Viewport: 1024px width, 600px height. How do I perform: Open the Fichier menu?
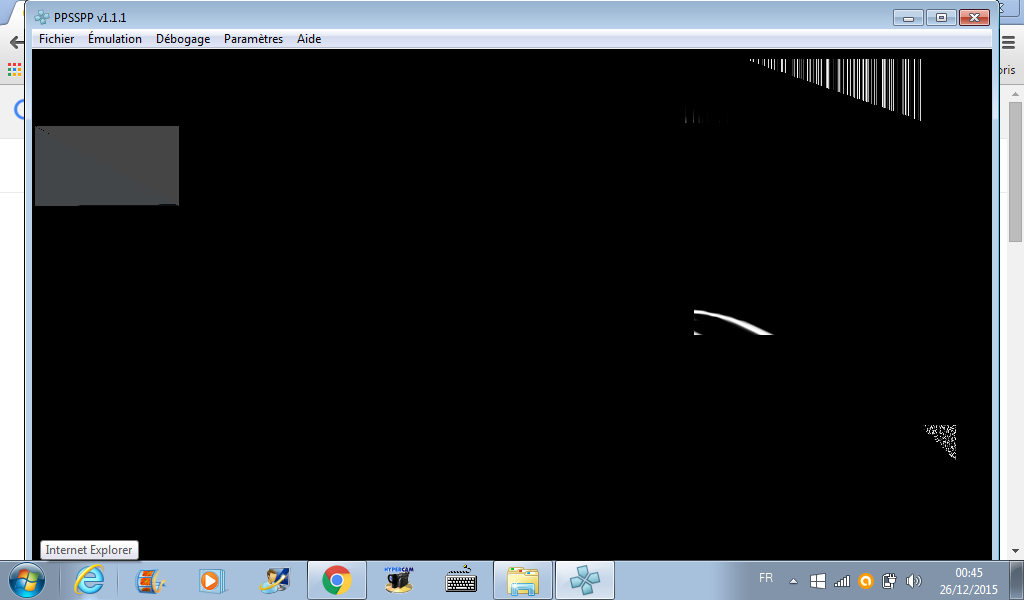(x=56, y=39)
